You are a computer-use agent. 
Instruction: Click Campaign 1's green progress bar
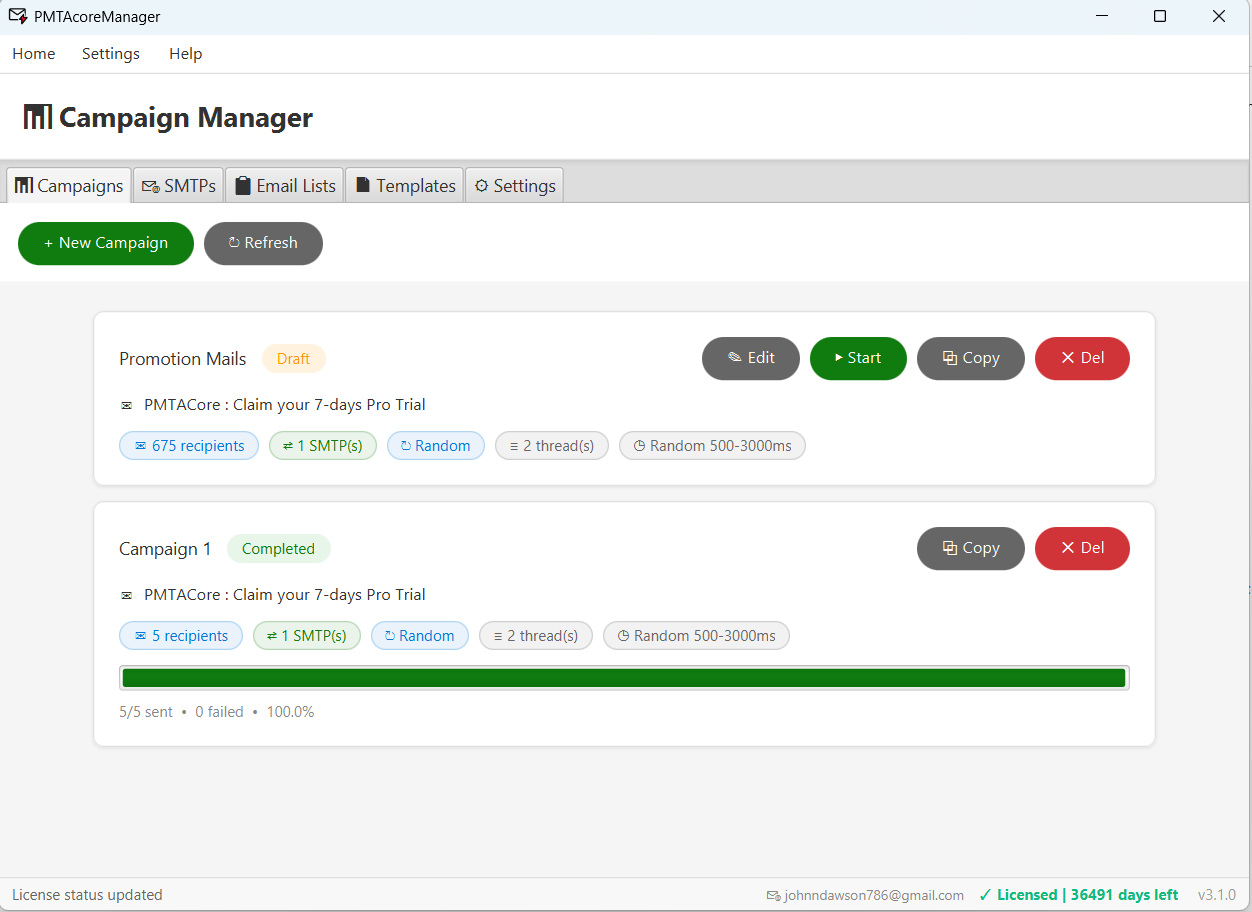point(624,677)
